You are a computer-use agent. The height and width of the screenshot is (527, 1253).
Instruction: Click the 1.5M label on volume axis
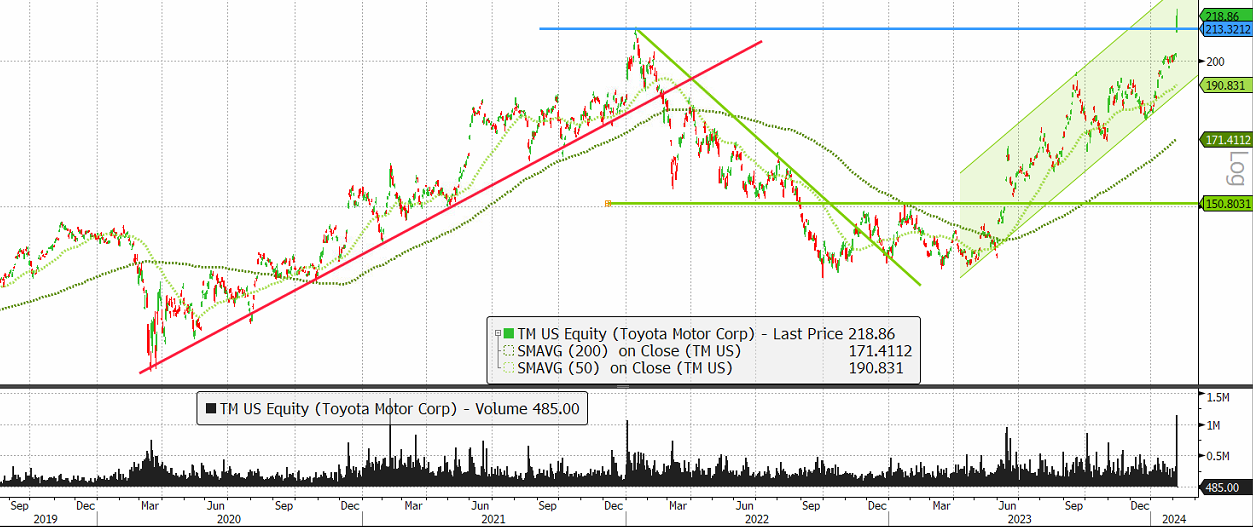click(1218, 398)
